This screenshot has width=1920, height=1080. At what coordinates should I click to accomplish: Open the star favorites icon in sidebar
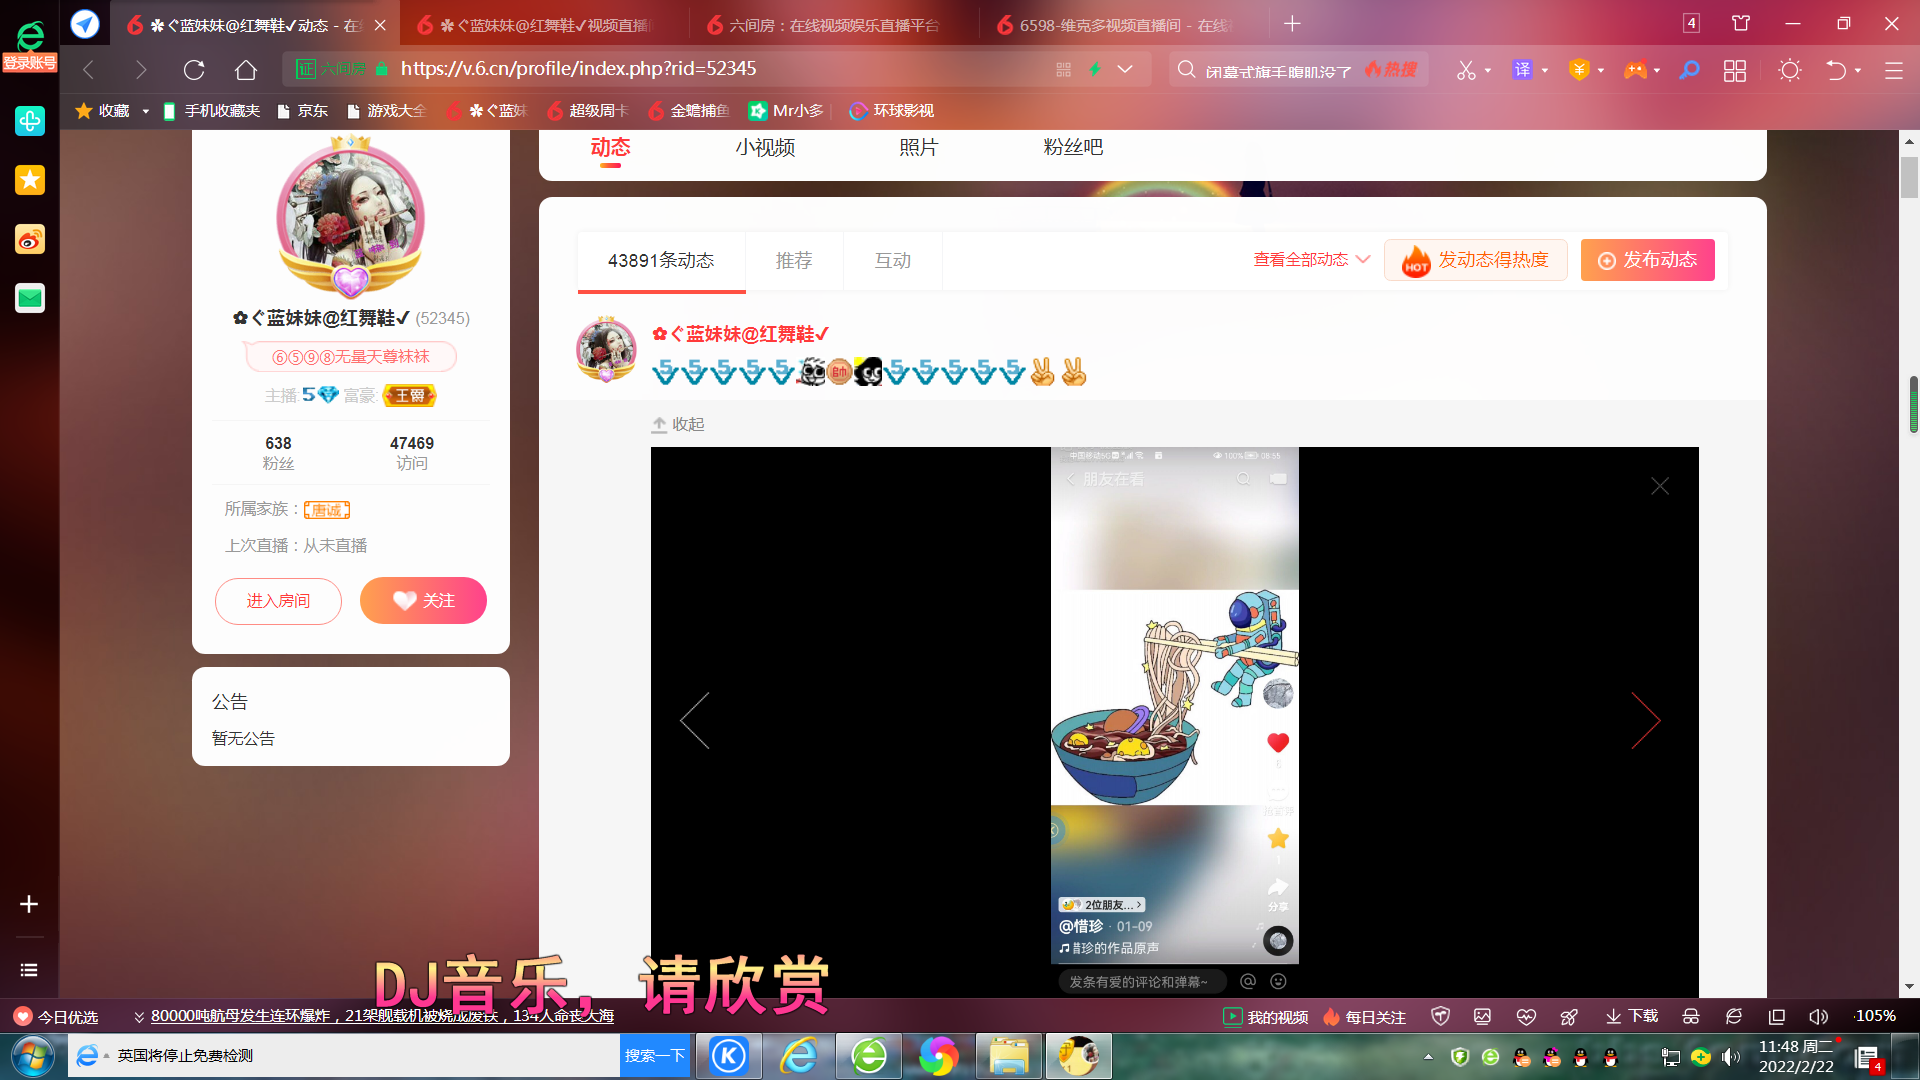[x=30, y=180]
